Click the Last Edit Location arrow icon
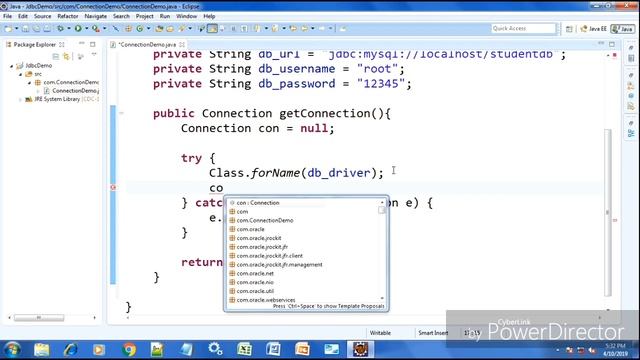 pyautogui.click(x=293, y=29)
